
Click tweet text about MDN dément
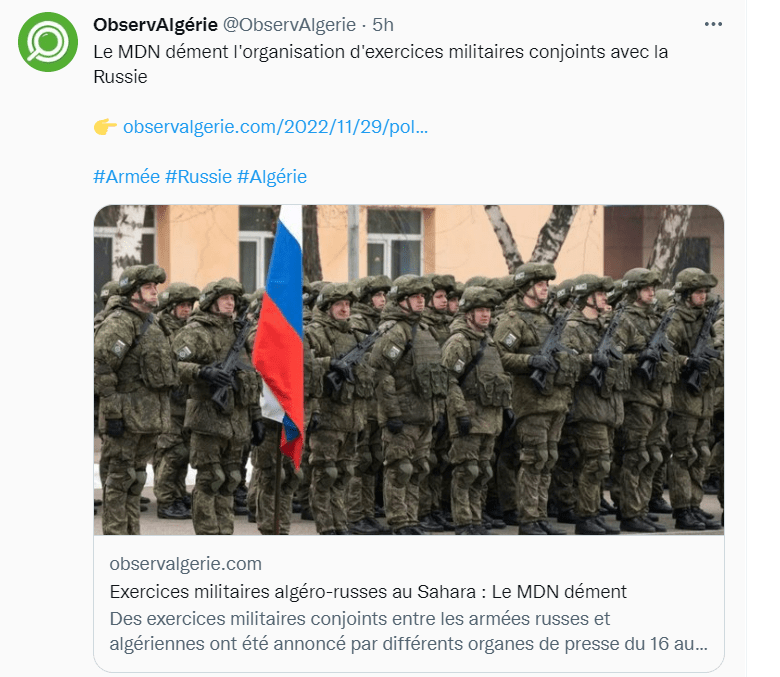click(381, 64)
